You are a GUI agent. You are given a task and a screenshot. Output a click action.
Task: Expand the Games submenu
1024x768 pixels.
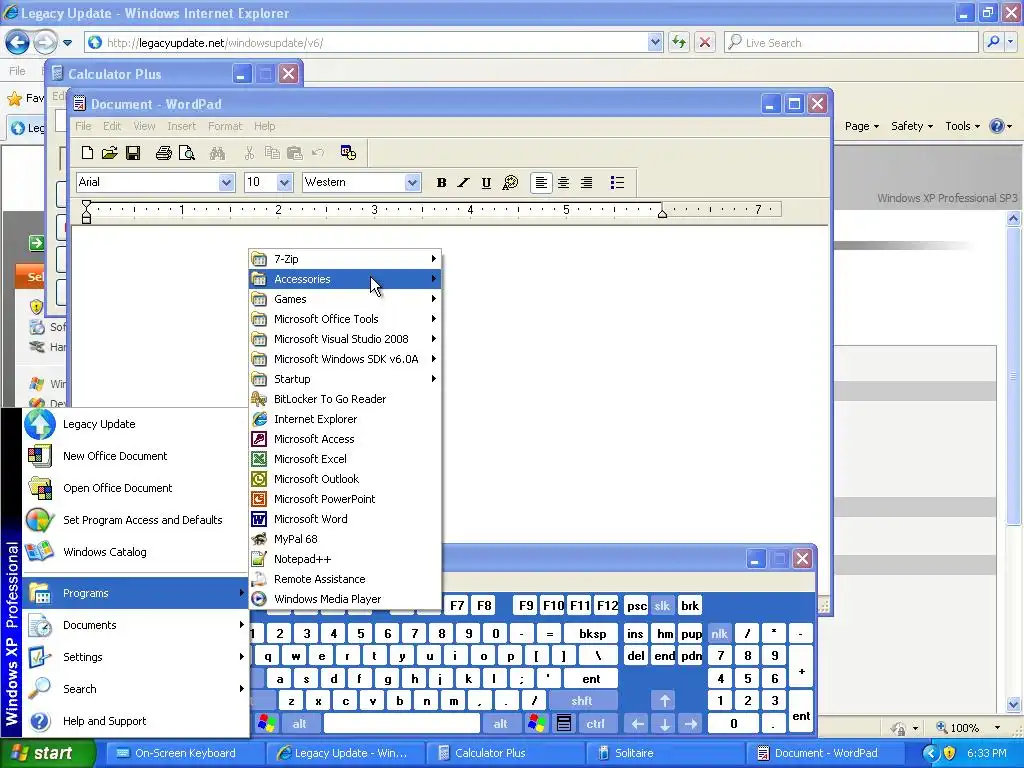click(x=345, y=299)
